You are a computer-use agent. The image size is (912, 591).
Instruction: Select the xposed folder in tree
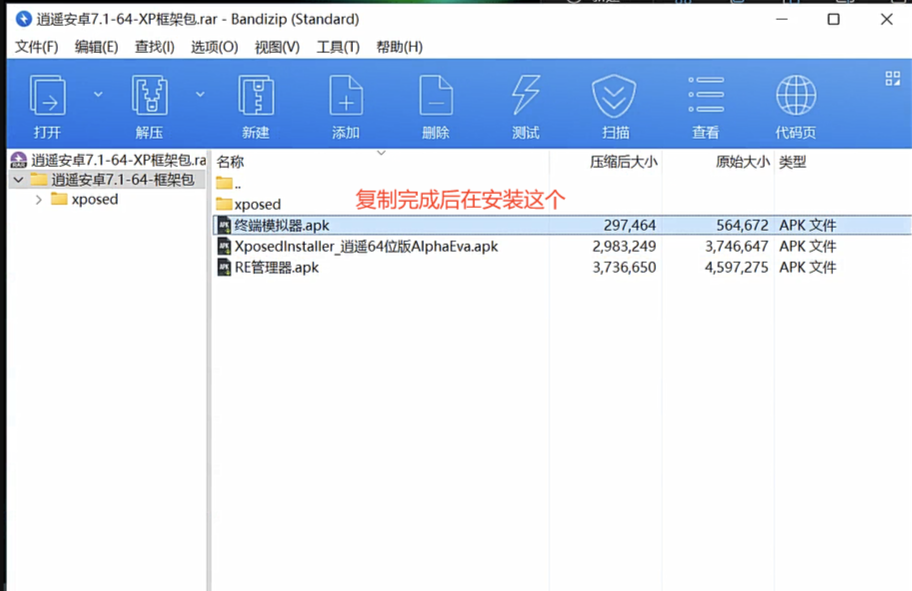coord(95,200)
